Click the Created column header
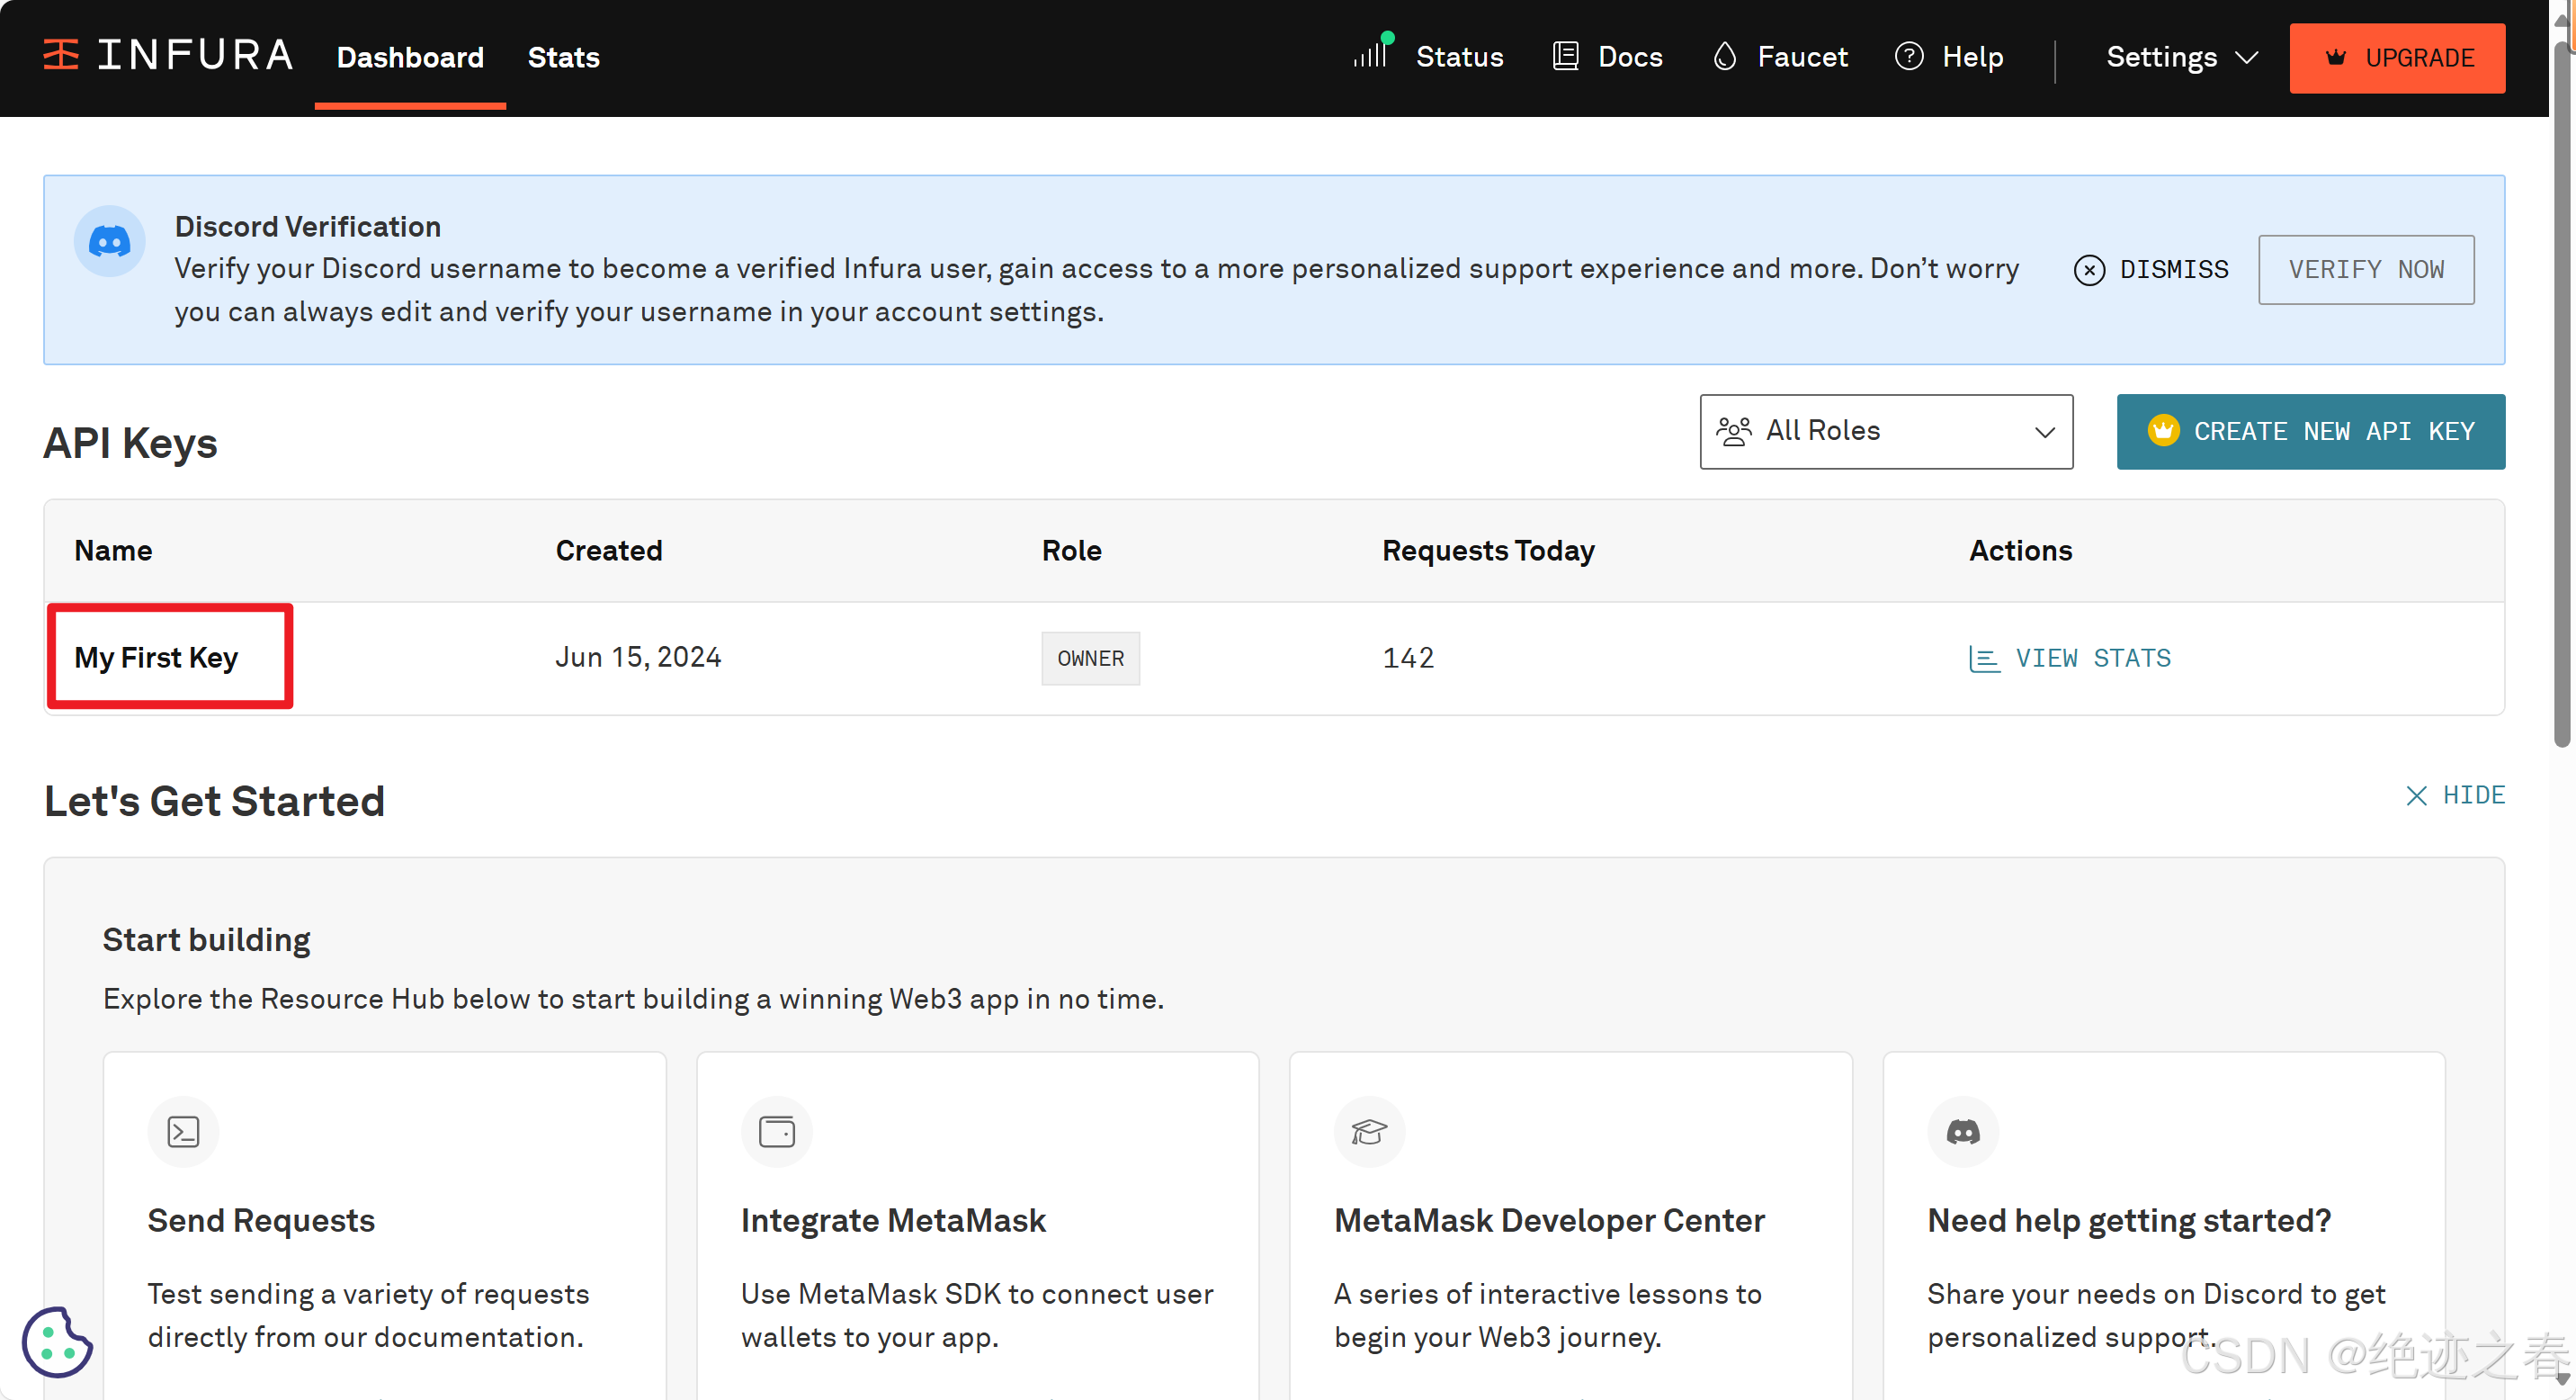Image resolution: width=2576 pixels, height=1400 pixels. pyautogui.click(x=609, y=551)
